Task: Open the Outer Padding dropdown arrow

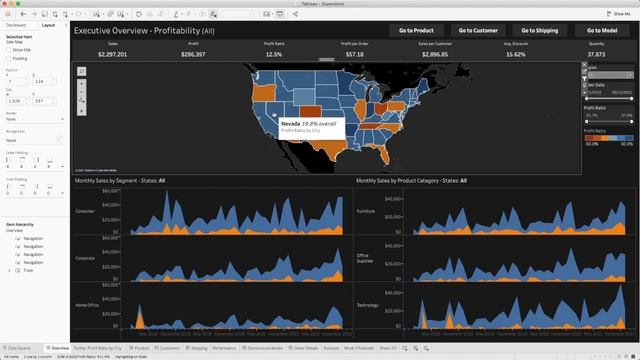Action: click(62, 167)
